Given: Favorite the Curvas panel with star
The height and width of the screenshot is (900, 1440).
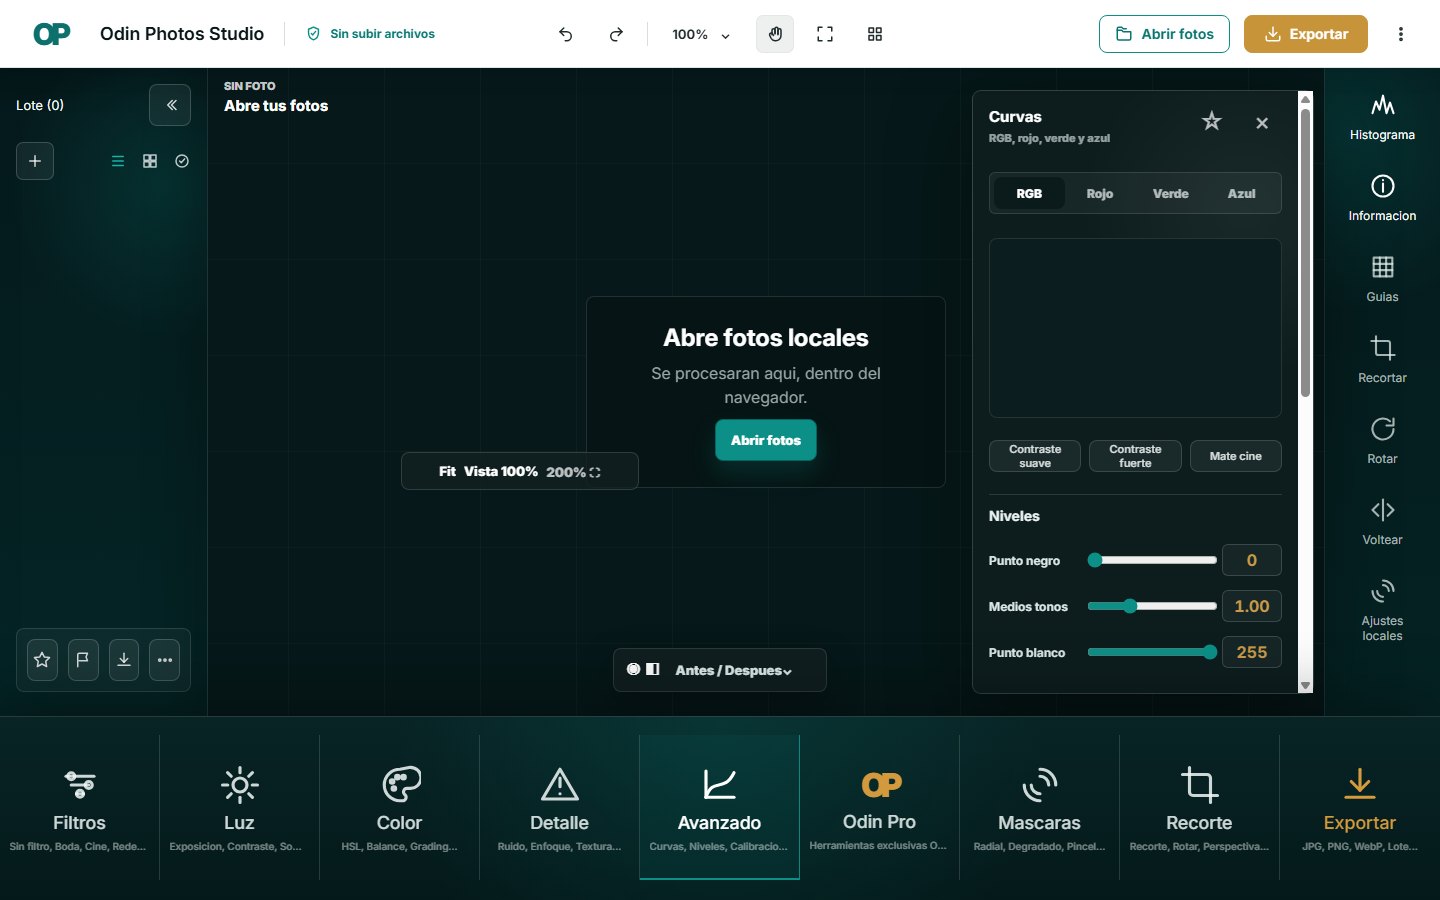Looking at the screenshot, I should (1212, 122).
